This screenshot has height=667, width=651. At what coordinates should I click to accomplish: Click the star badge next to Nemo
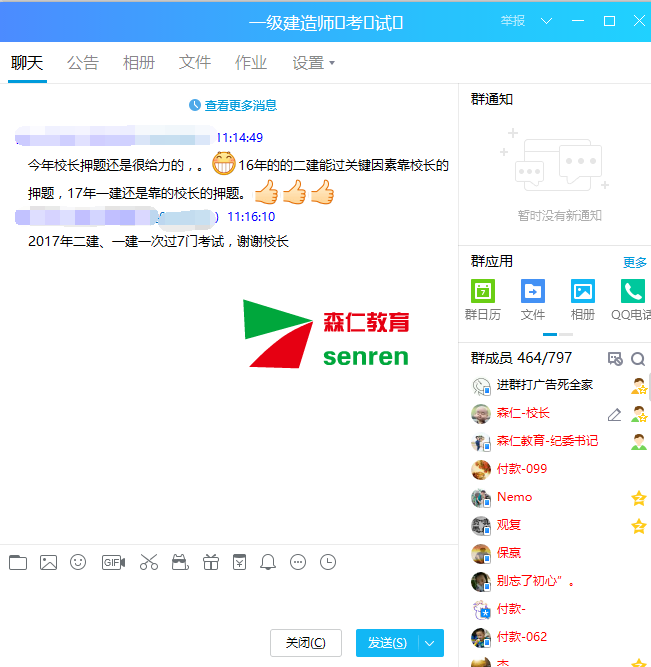[639, 498]
